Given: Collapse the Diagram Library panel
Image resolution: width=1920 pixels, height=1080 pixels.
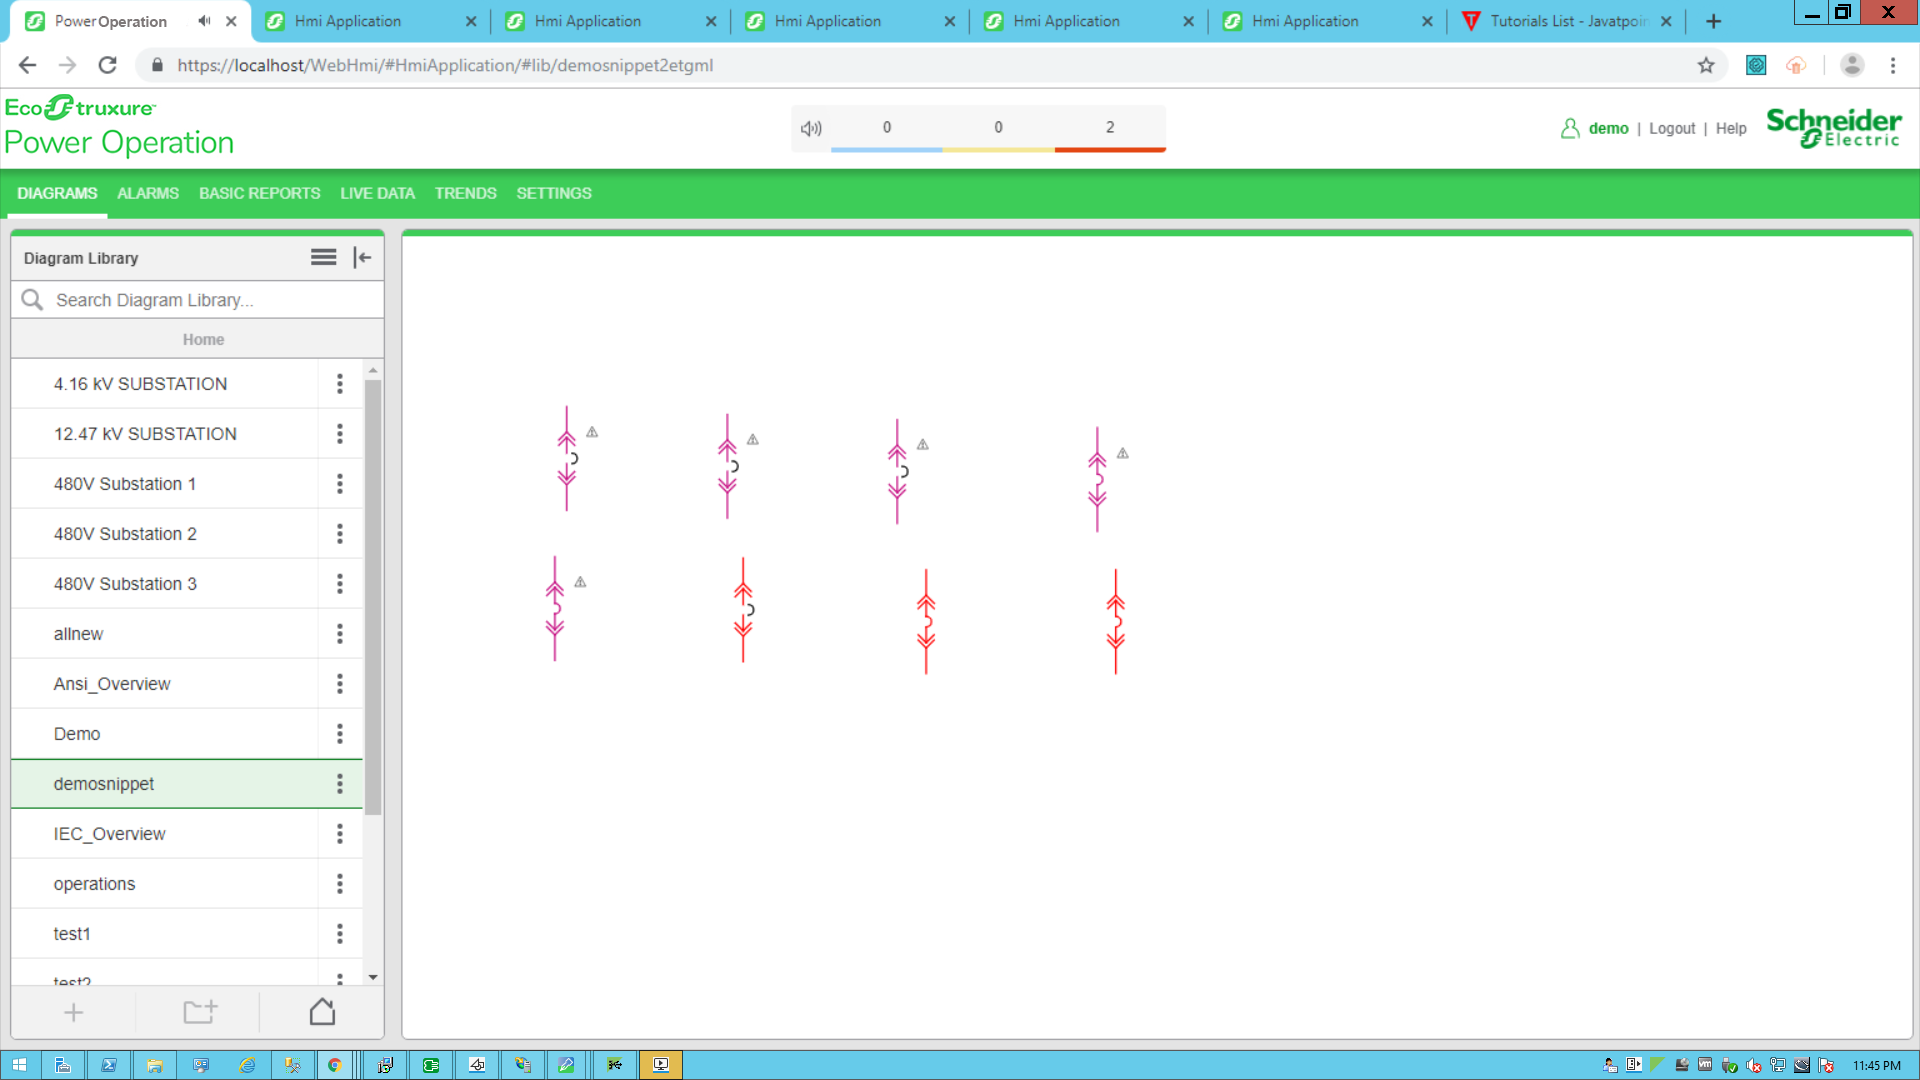Looking at the screenshot, I should pyautogui.click(x=362, y=258).
